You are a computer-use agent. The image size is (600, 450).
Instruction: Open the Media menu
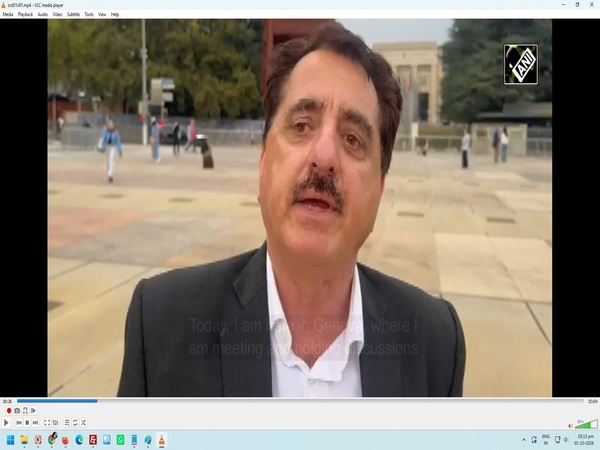point(8,14)
